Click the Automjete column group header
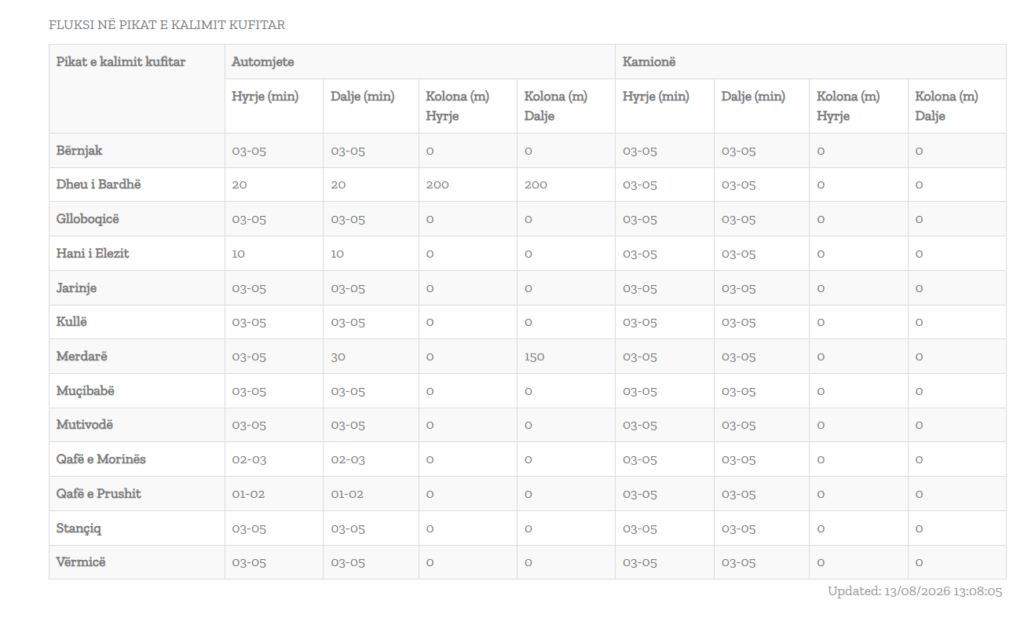The height and width of the screenshot is (618, 1024). pyautogui.click(x=263, y=62)
